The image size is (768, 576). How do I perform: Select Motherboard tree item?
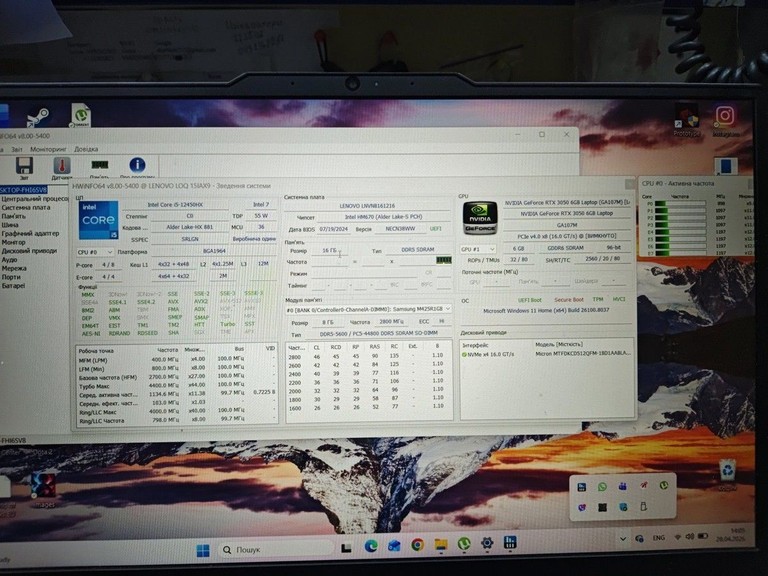26,207
